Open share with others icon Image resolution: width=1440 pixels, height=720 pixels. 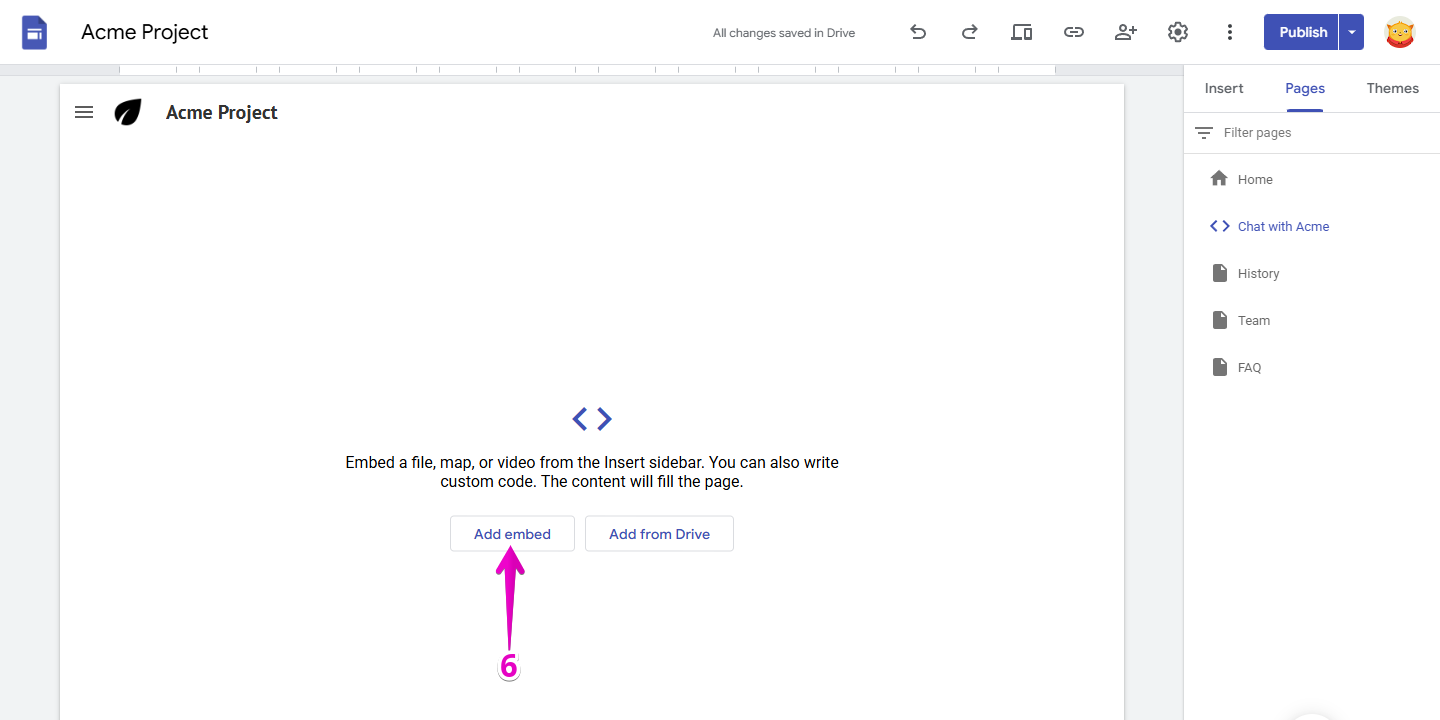pyautogui.click(x=1126, y=32)
